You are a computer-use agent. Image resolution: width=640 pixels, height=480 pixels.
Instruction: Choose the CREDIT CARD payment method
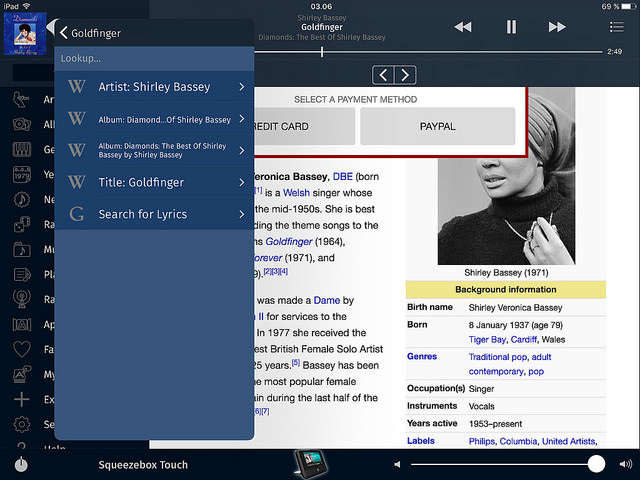coord(304,126)
